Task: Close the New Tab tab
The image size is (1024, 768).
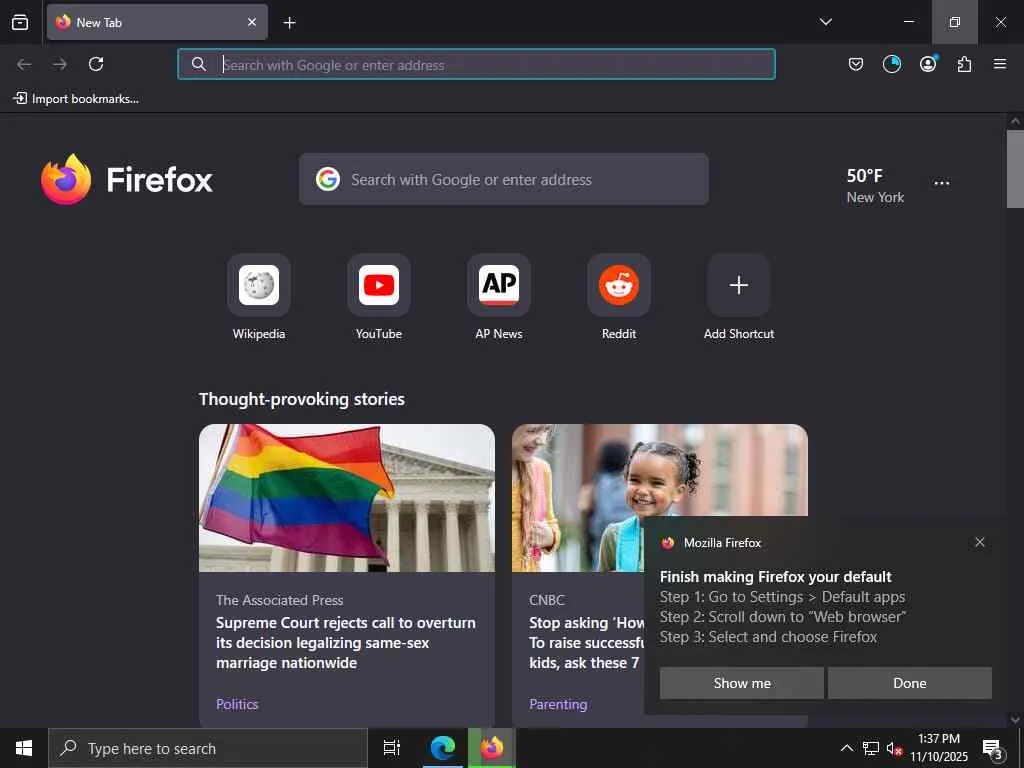Action: coord(252,22)
